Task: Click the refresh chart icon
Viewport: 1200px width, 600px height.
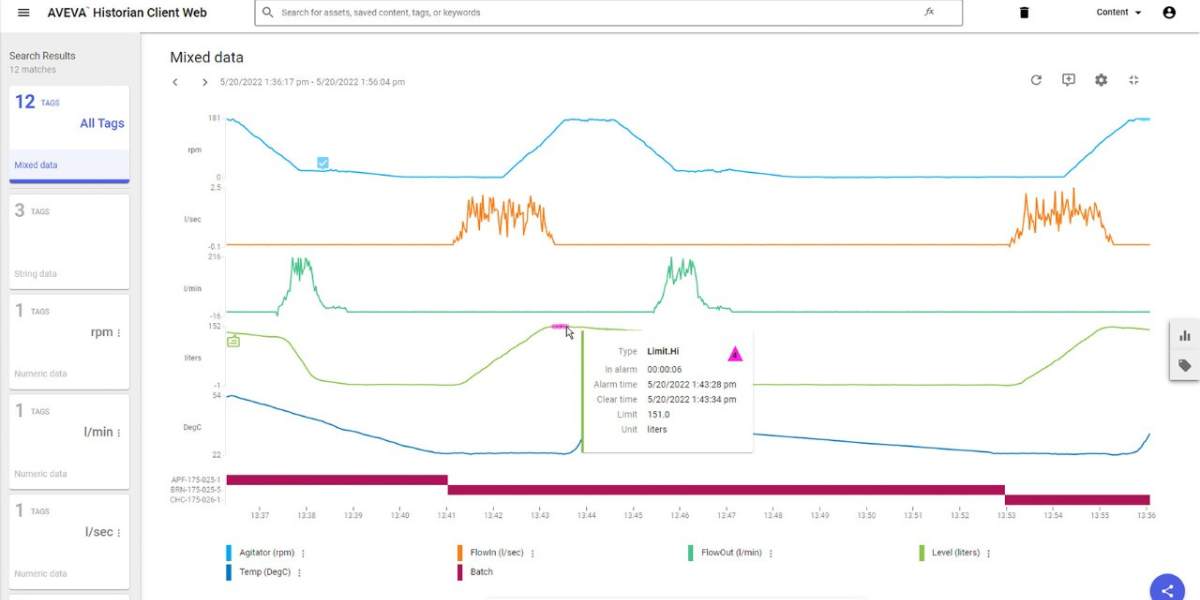Action: (x=1036, y=80)
